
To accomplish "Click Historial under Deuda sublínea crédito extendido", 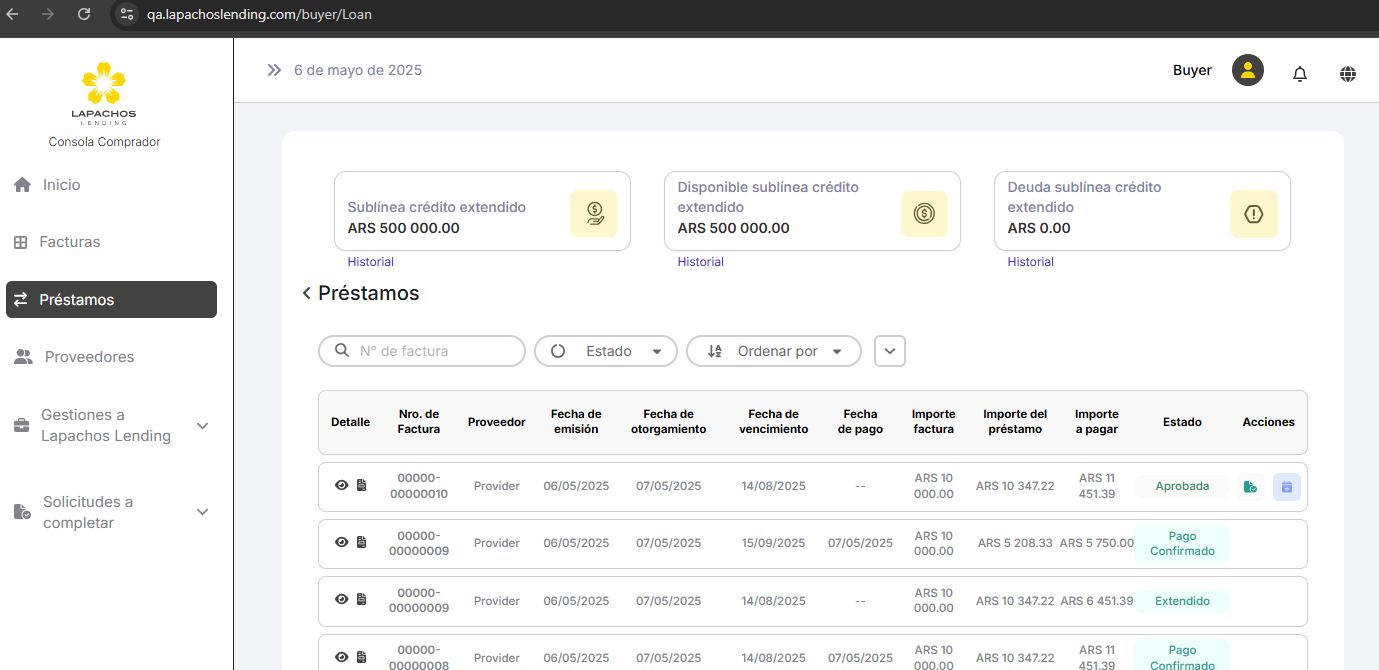I will [x=1030, y=262].
